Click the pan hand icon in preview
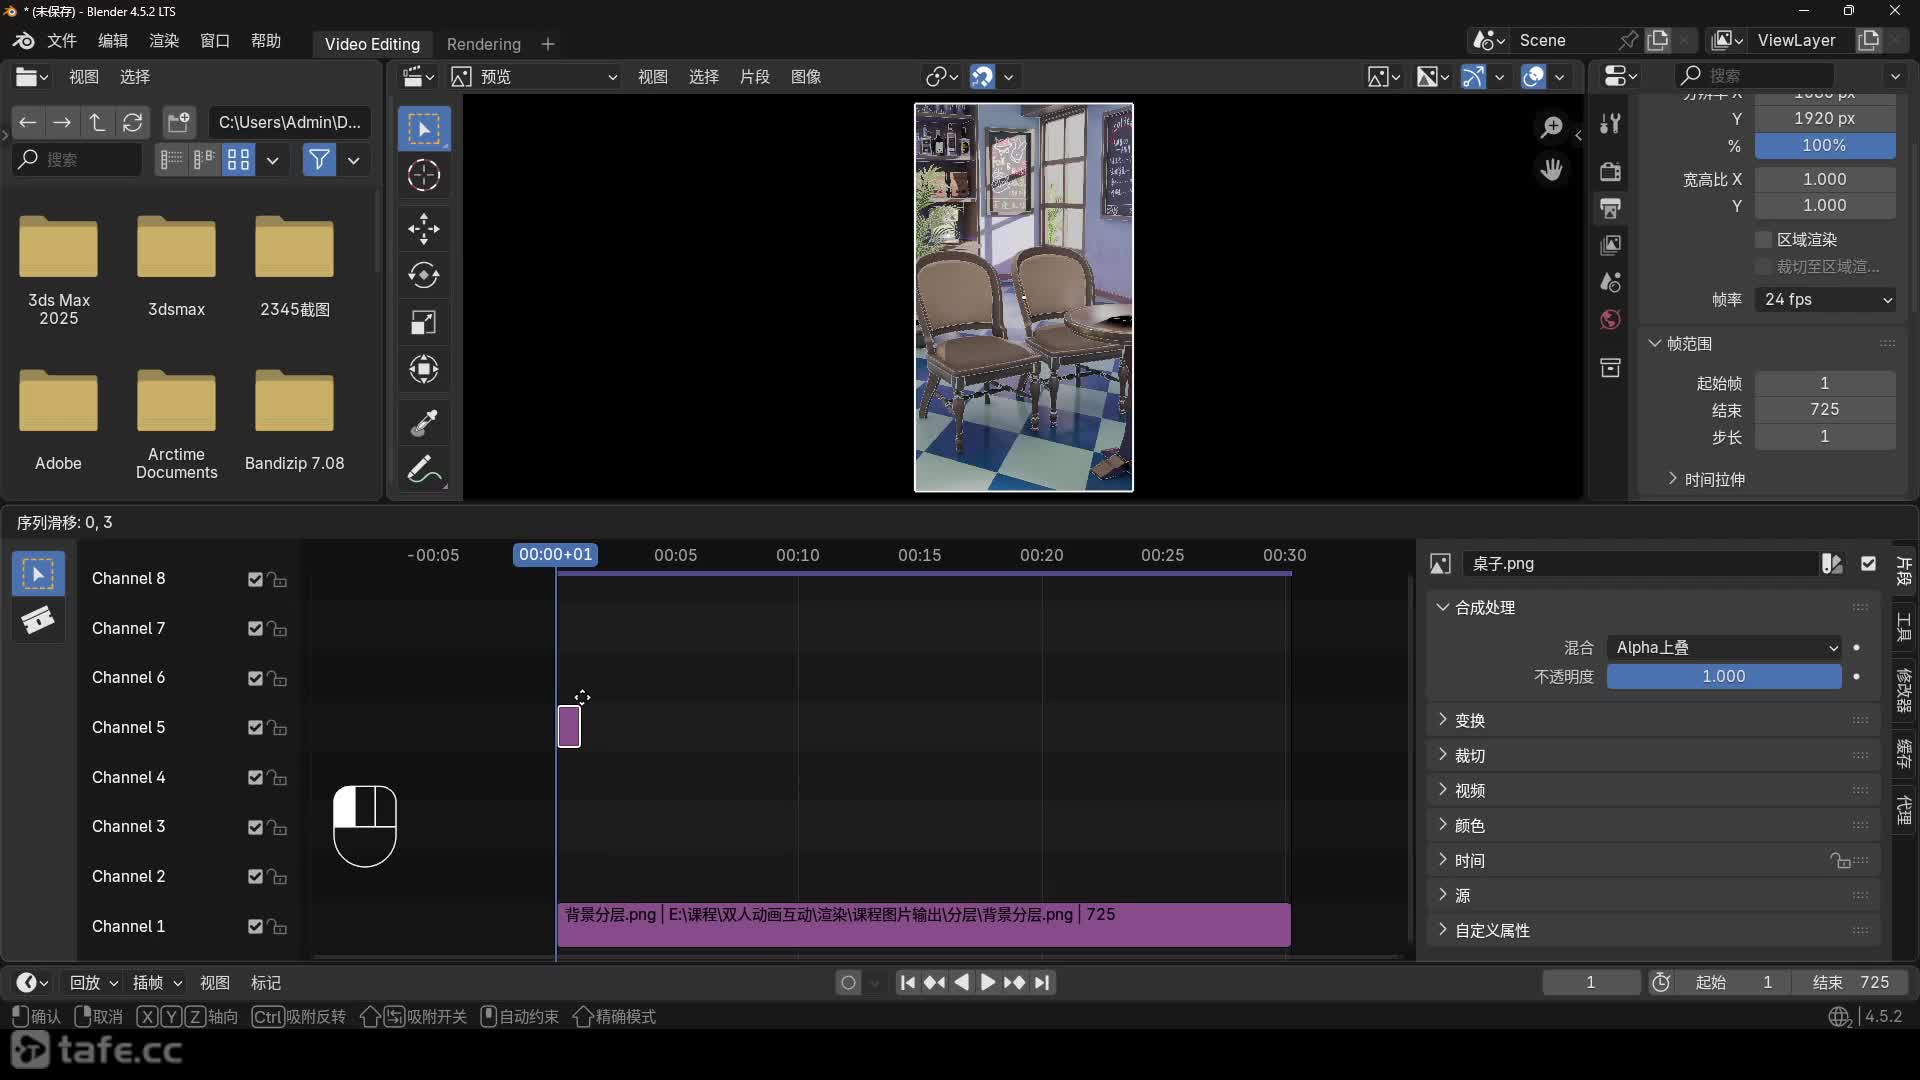This screenshot has width=1920, height=1080. (1551, 170)
